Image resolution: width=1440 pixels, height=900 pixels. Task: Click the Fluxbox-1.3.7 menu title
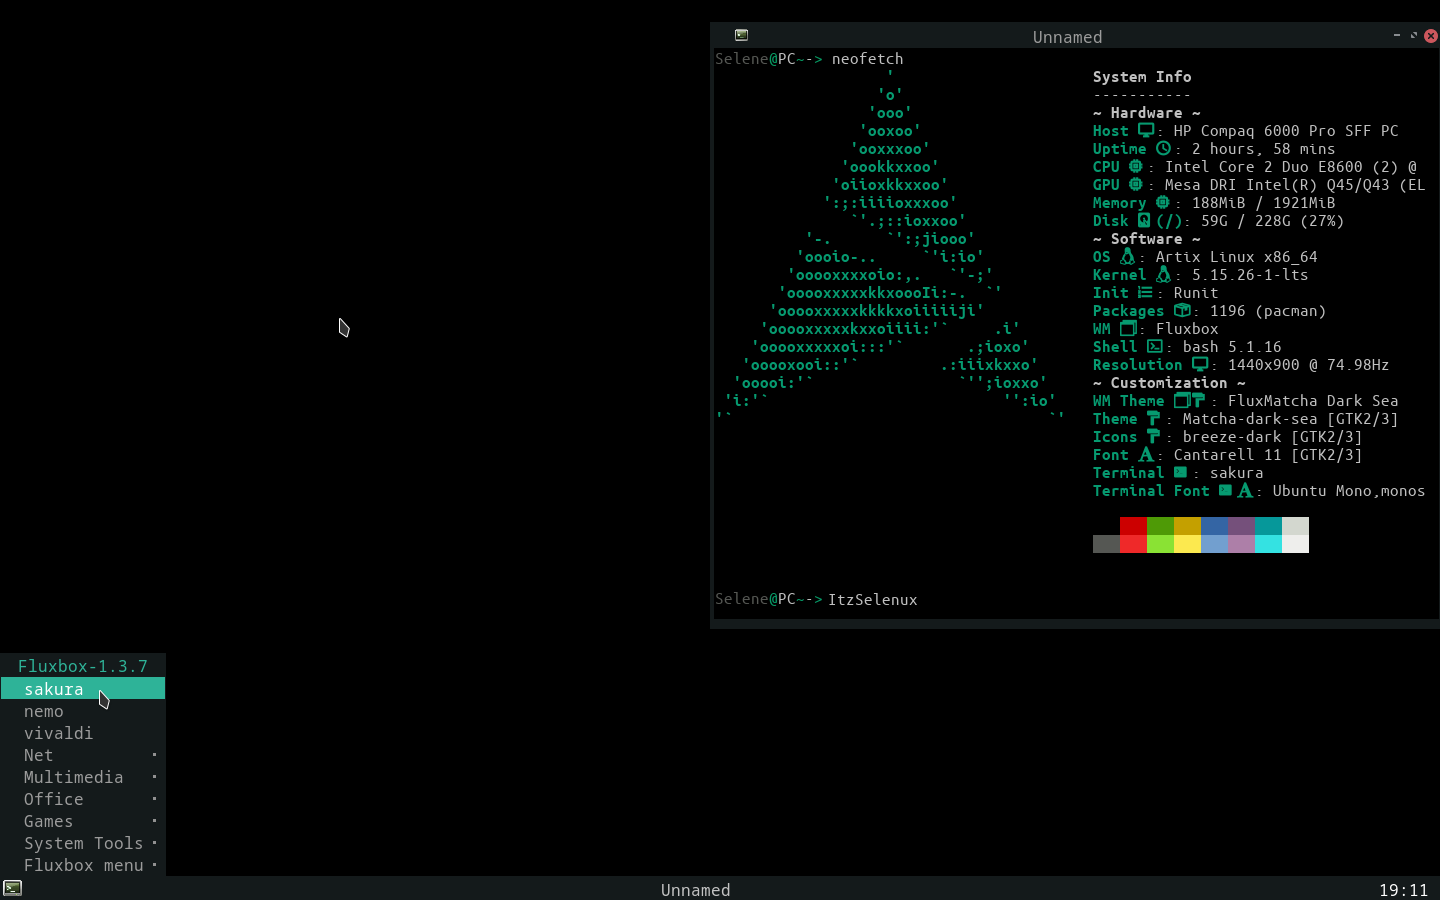(83, 665)
